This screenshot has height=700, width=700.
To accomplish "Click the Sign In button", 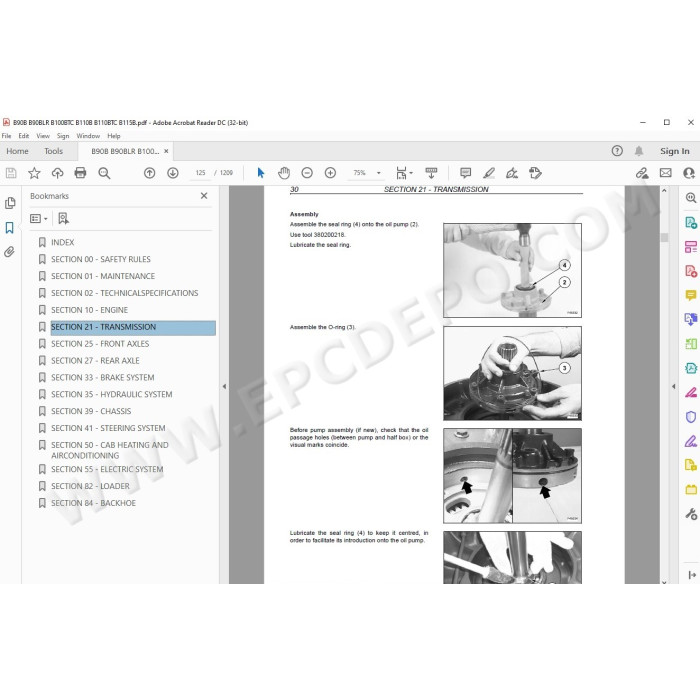I will pyautogui.click(x=675, y=151).
